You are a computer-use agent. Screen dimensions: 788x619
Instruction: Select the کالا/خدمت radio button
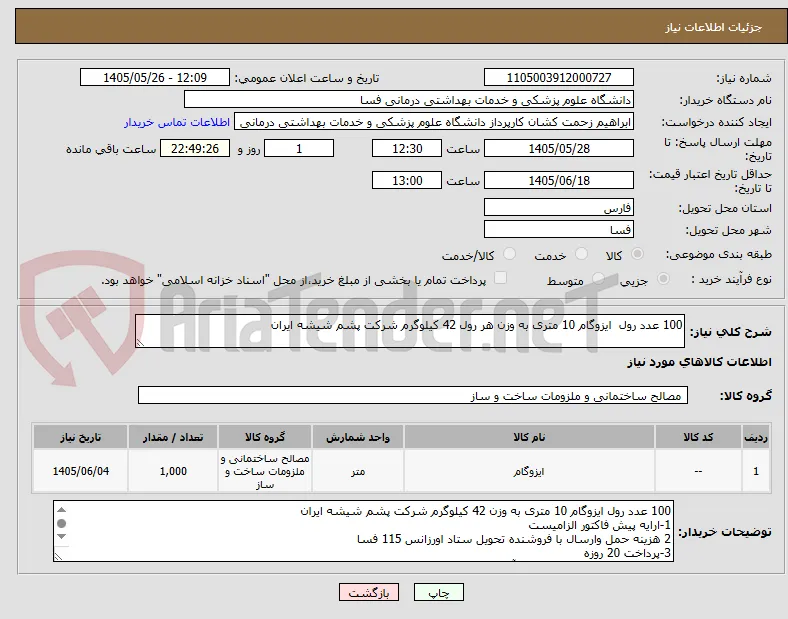[x=510, y=254]
